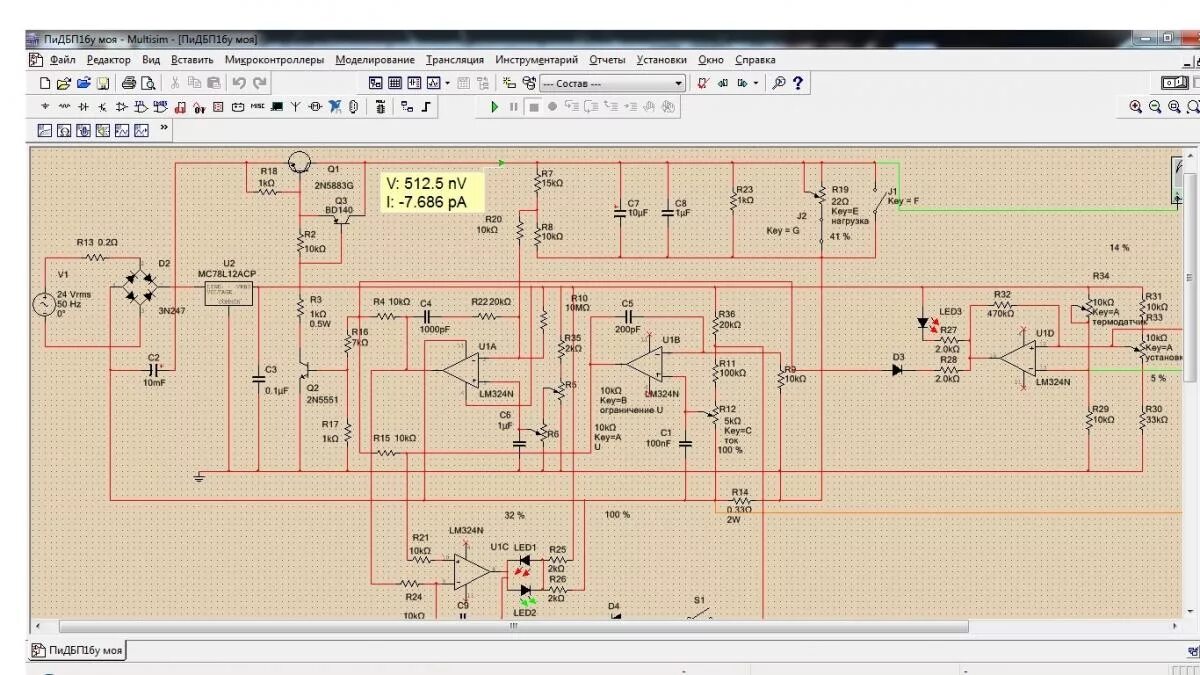Viewport: 1200px width, 675px height.
Task: Select the ПиДБП16у моя design tab
Action: point(79,651)
